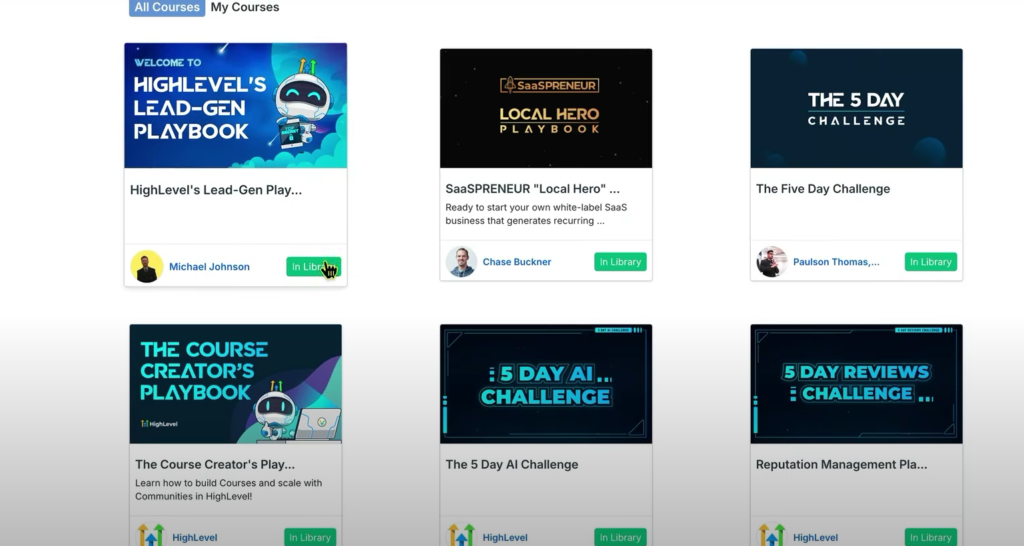Screen dimensions: 1024x546
Task: Click In Library button on SaaSPRENEUR card
Action: coord(620,262)
